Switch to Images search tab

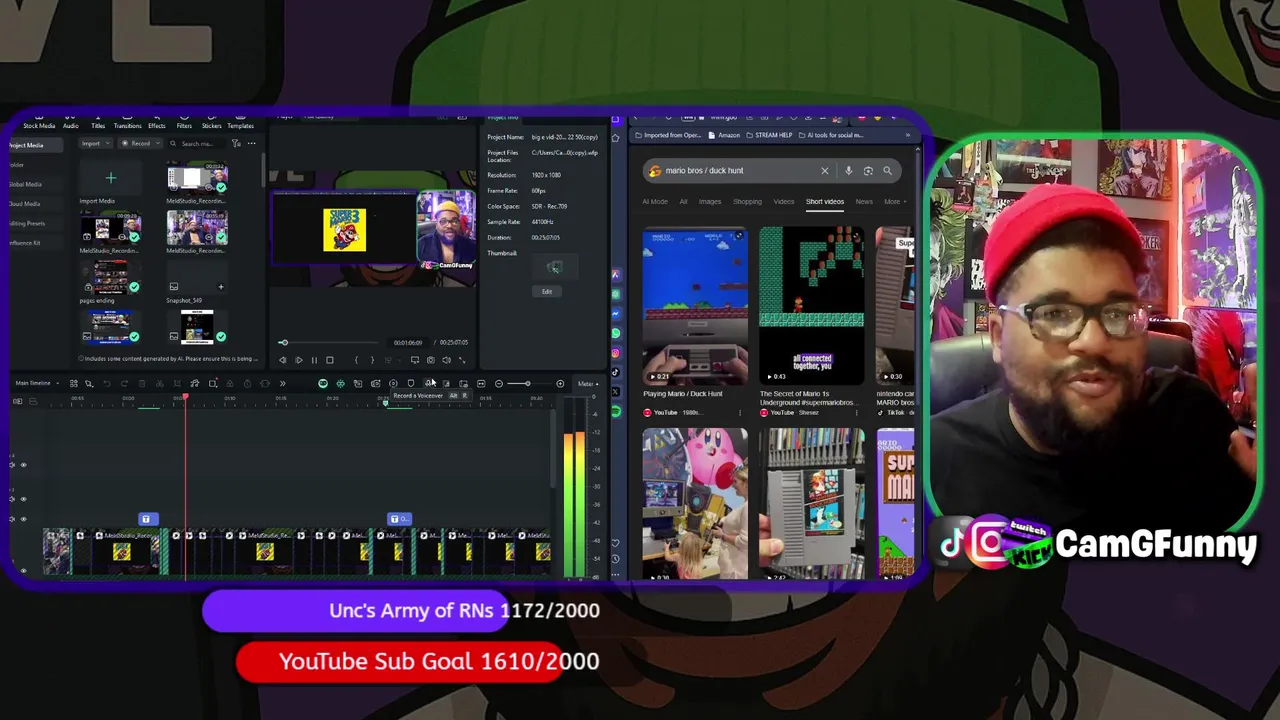click(x=710, y=202)
